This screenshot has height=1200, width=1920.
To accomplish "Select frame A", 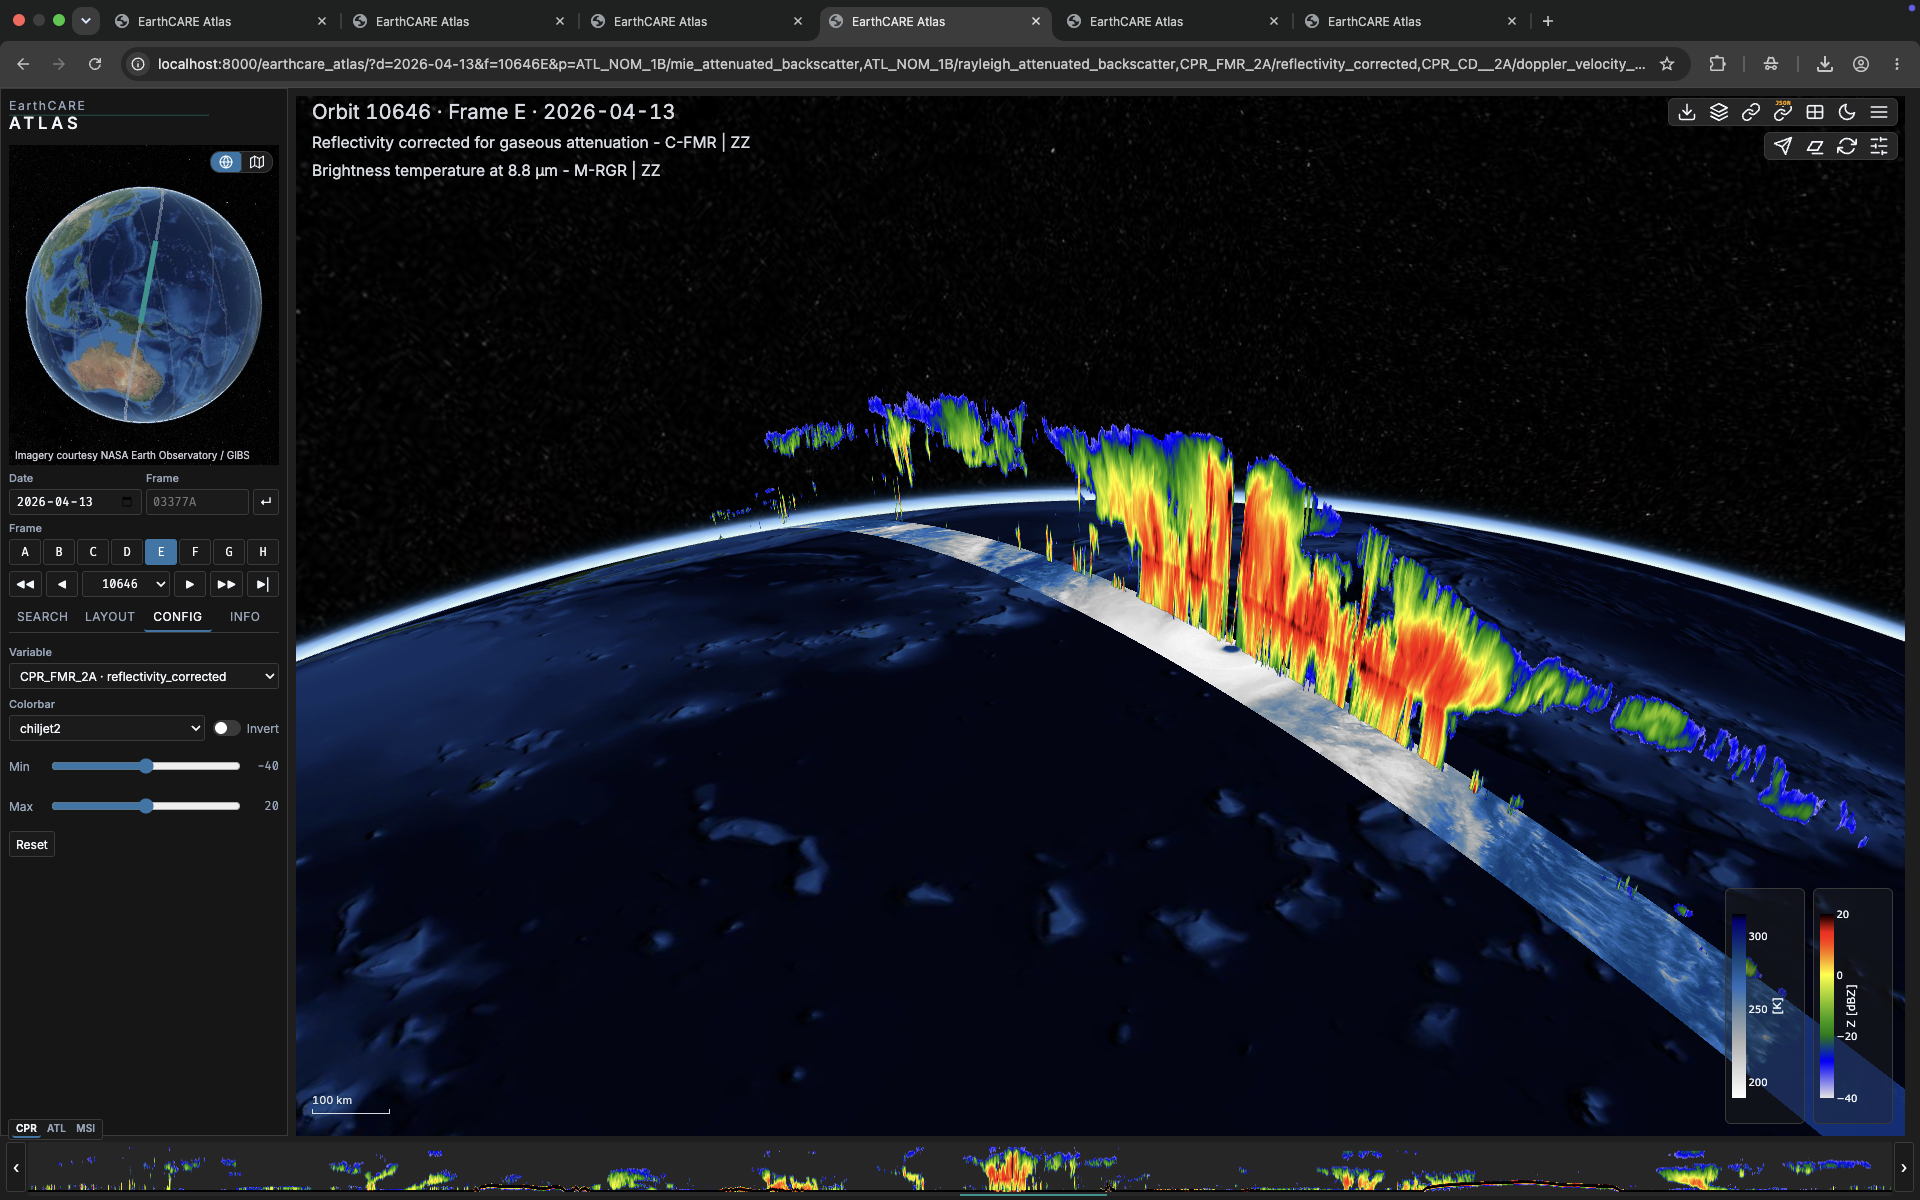I will (25, 552).
